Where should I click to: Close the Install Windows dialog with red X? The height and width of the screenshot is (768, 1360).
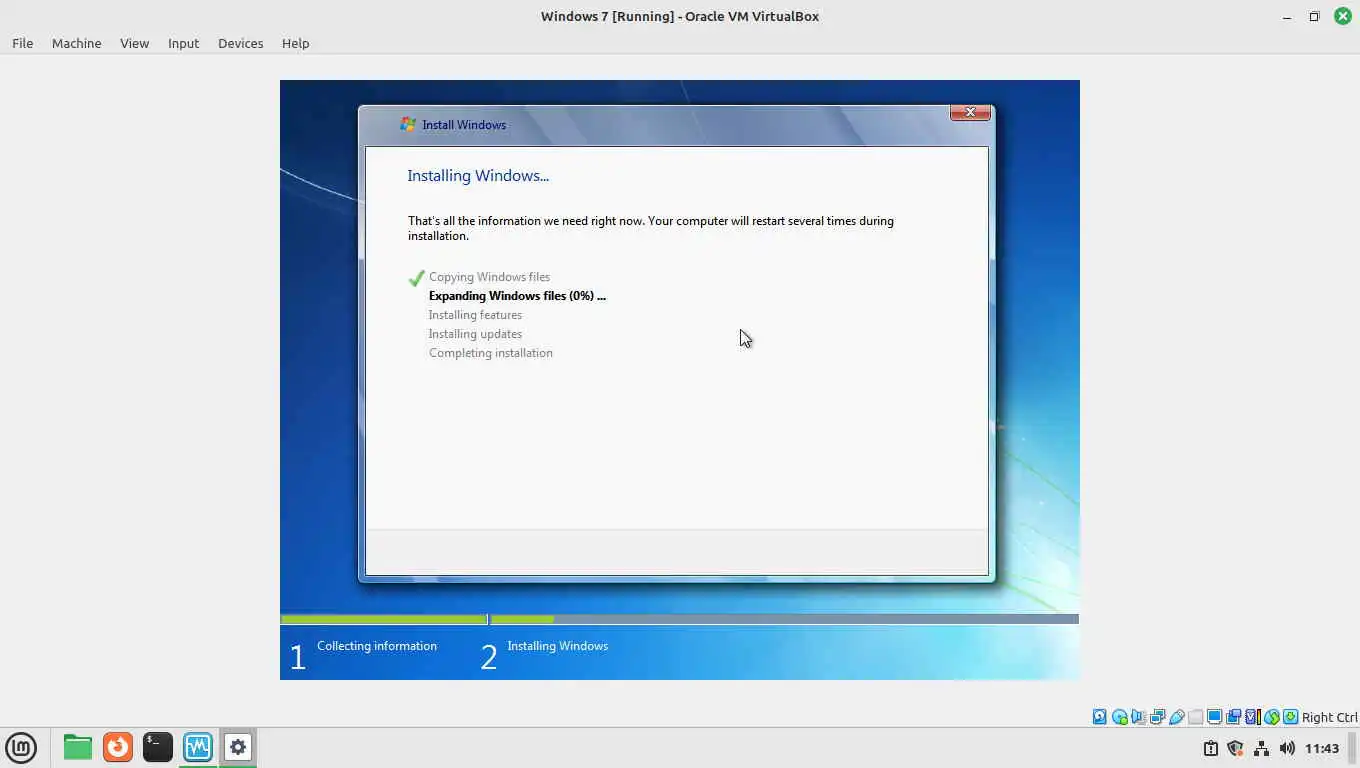[970, 112]
